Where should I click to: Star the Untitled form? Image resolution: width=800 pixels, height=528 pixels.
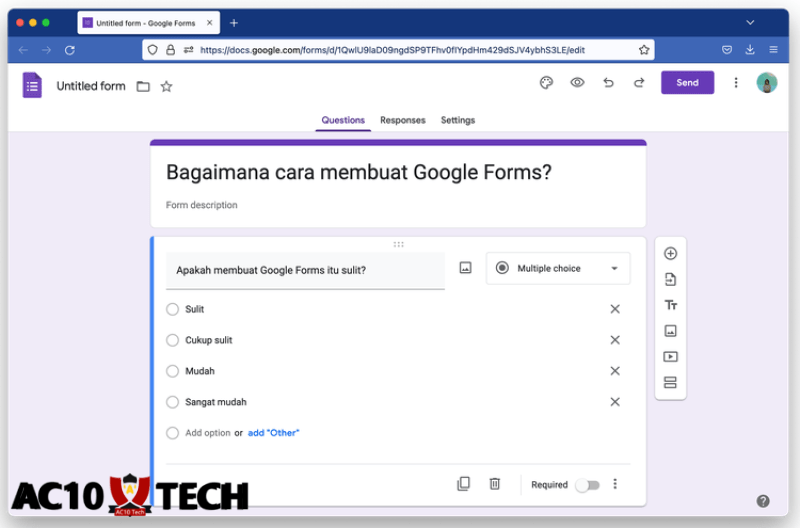pos(166,87)
